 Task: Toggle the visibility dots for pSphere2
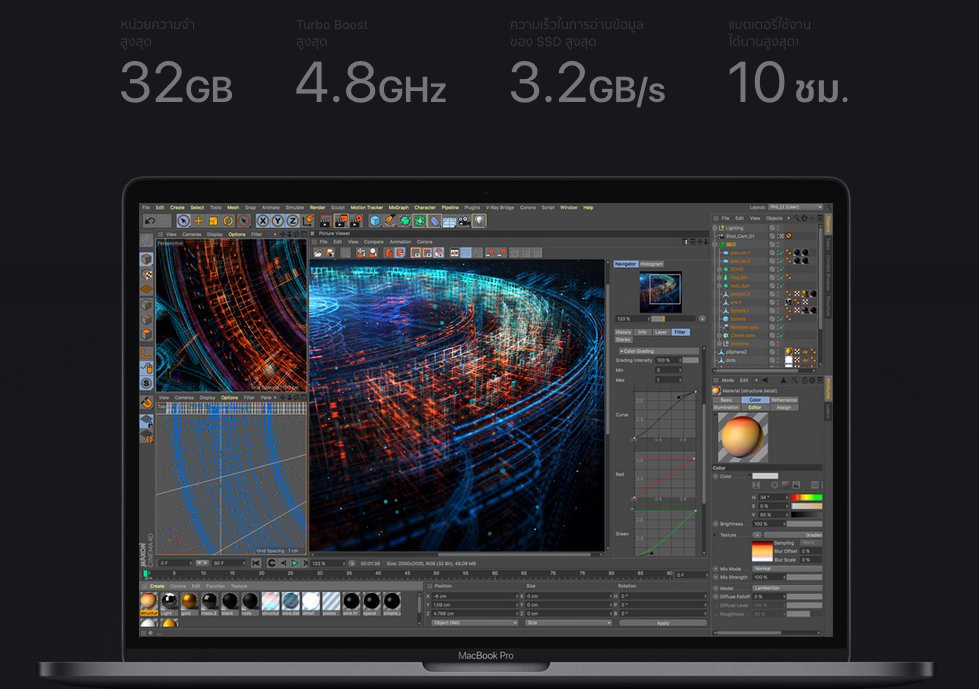tap(778, 352)
